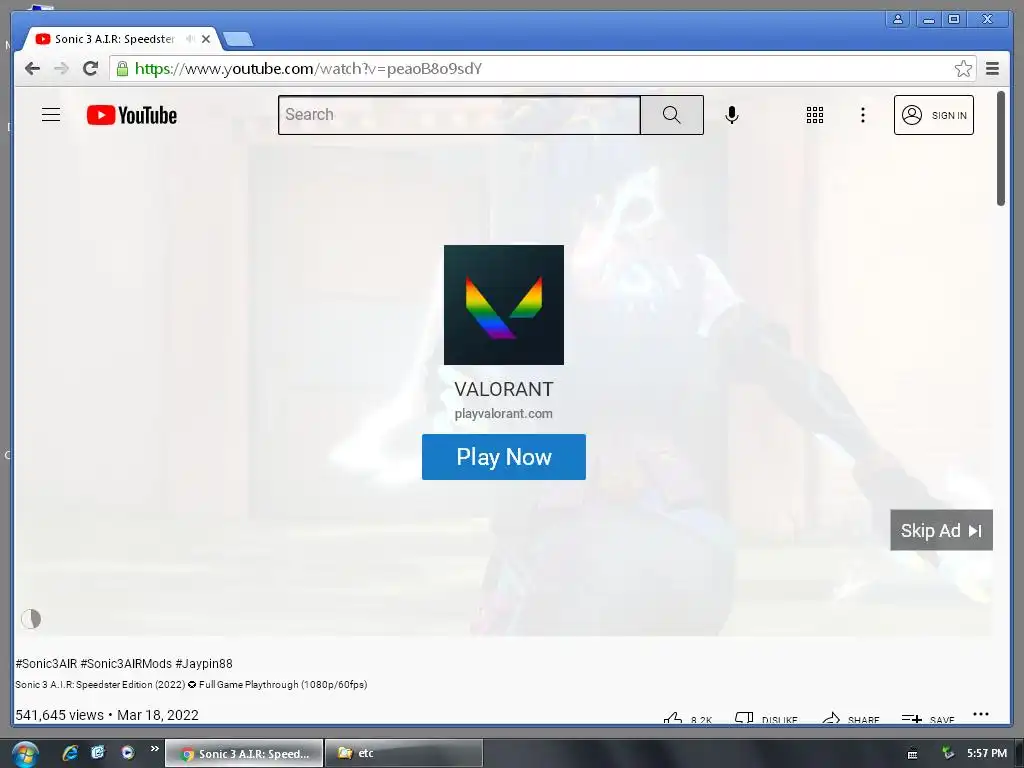
Task: Open the YouTube guide hamburger menu
Action: tap(51, 115)
